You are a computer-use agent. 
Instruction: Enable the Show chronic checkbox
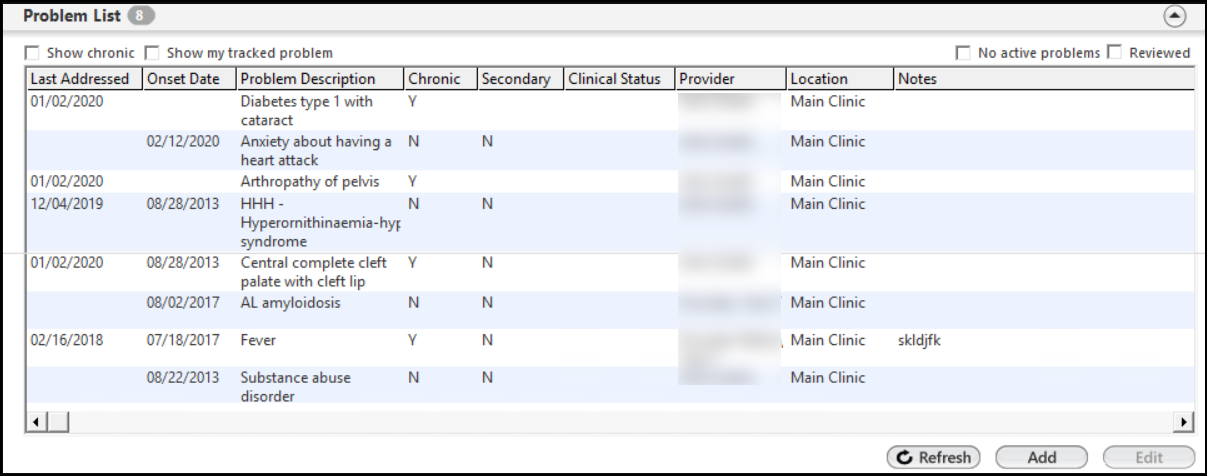pyautogui.click(x=33, y=53)
